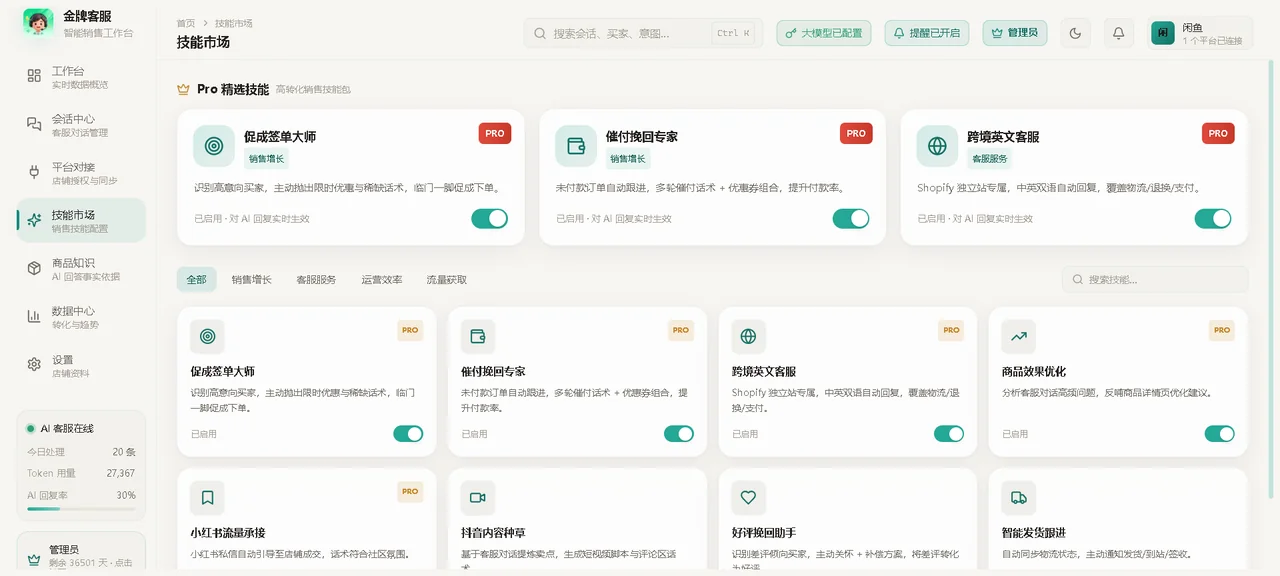This screenshot has height=576, width=1280.
Task: Open notifications bell icon
Action: pos(1119,33)
